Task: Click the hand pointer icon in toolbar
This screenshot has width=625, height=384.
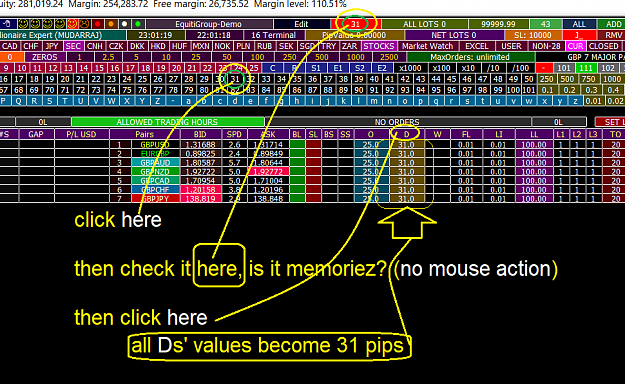Action: (x=7, y=24)
